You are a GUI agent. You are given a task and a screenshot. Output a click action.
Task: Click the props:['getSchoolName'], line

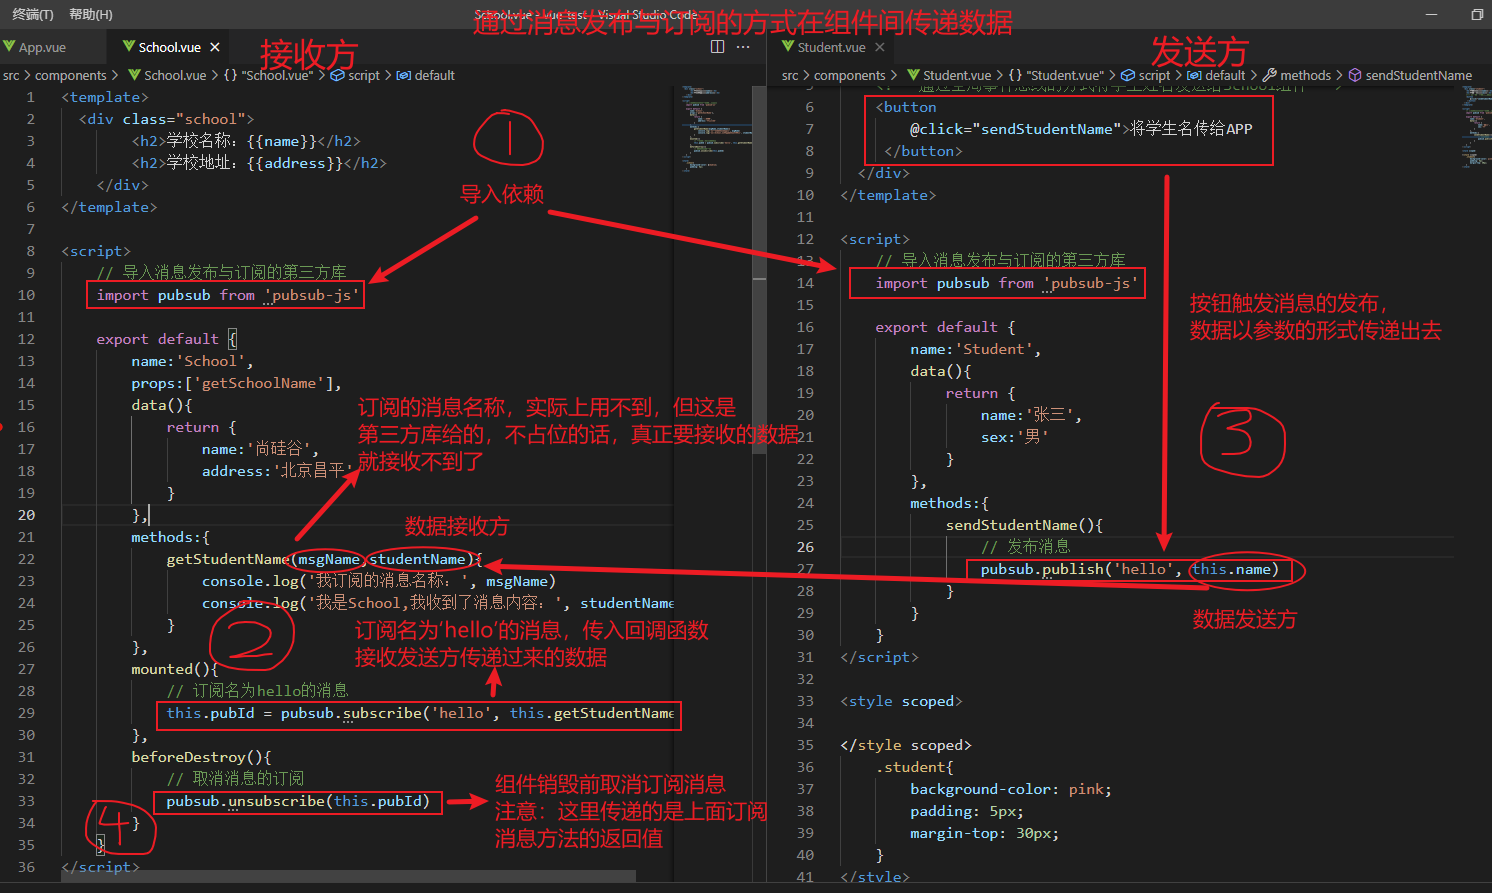(236, 383)
